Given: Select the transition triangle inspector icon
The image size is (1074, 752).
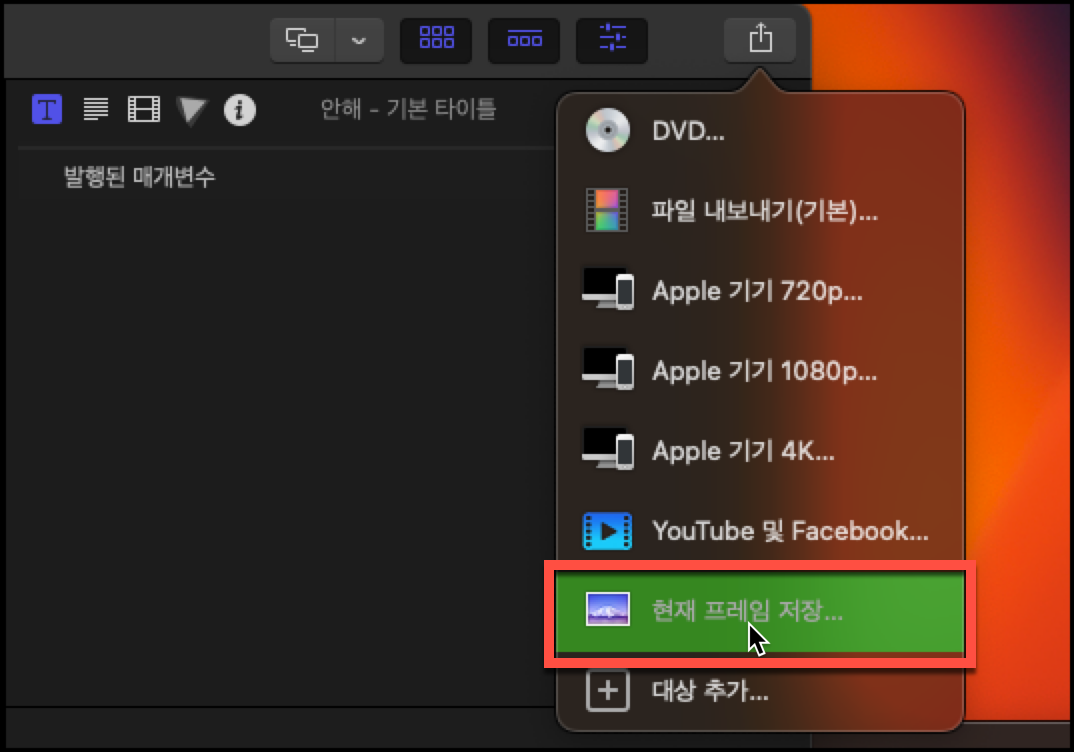Looking at the screenshot, I should (x=190, y=110).
